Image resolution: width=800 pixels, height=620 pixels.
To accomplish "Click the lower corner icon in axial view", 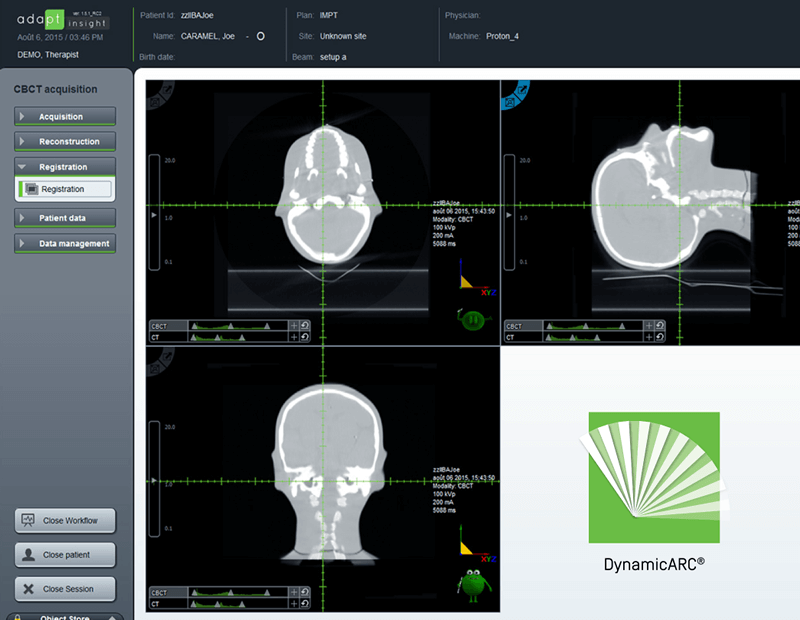I will click(x=154, y=103).
